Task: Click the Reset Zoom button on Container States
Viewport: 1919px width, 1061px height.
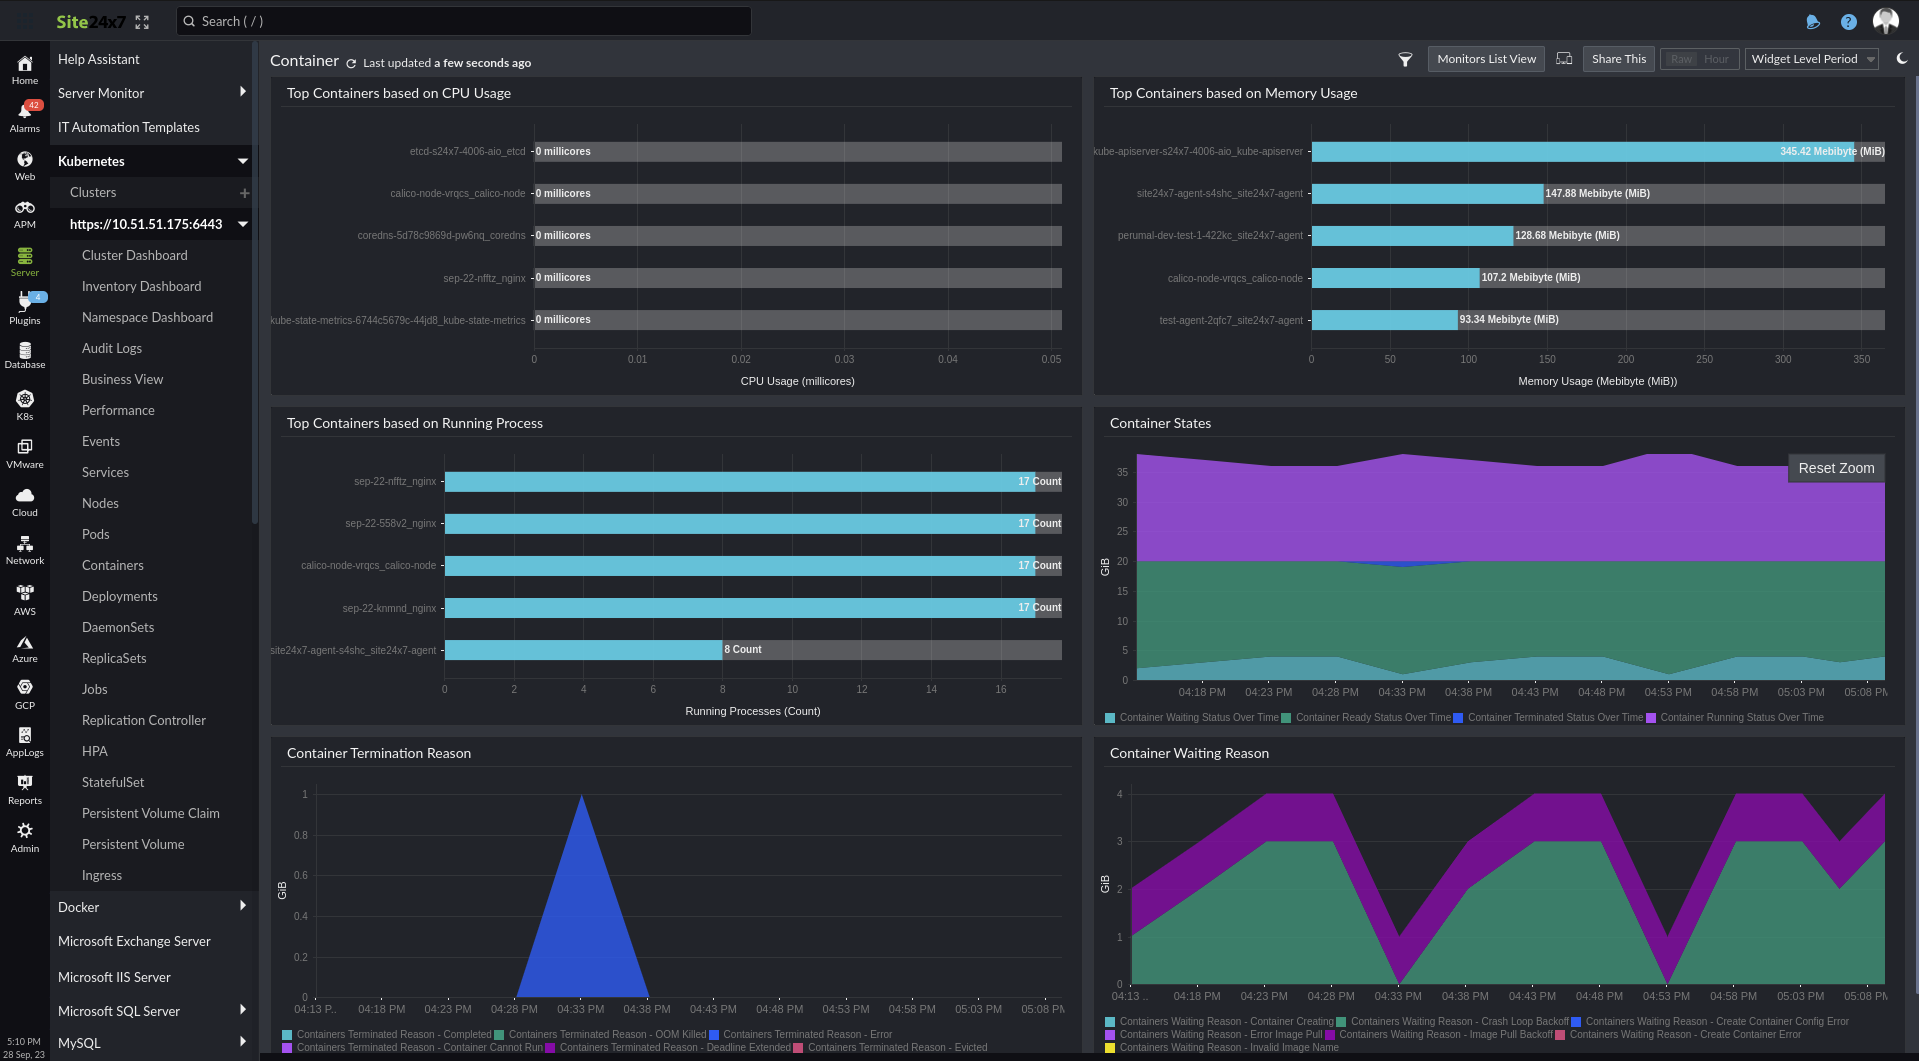Action: tap(1836, 467)
